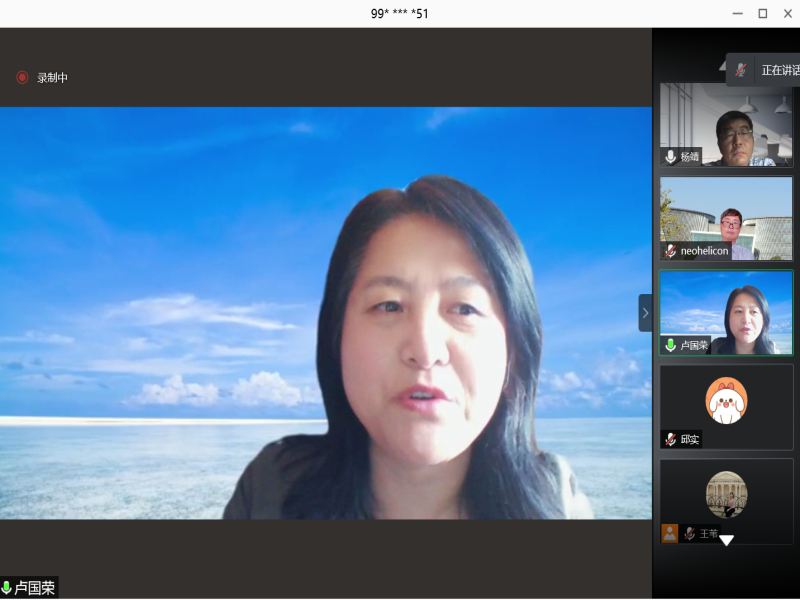The image size is (800, 600).
Task: Click the muted microphone icon in speaking banner
Action: tap(741, 70)
